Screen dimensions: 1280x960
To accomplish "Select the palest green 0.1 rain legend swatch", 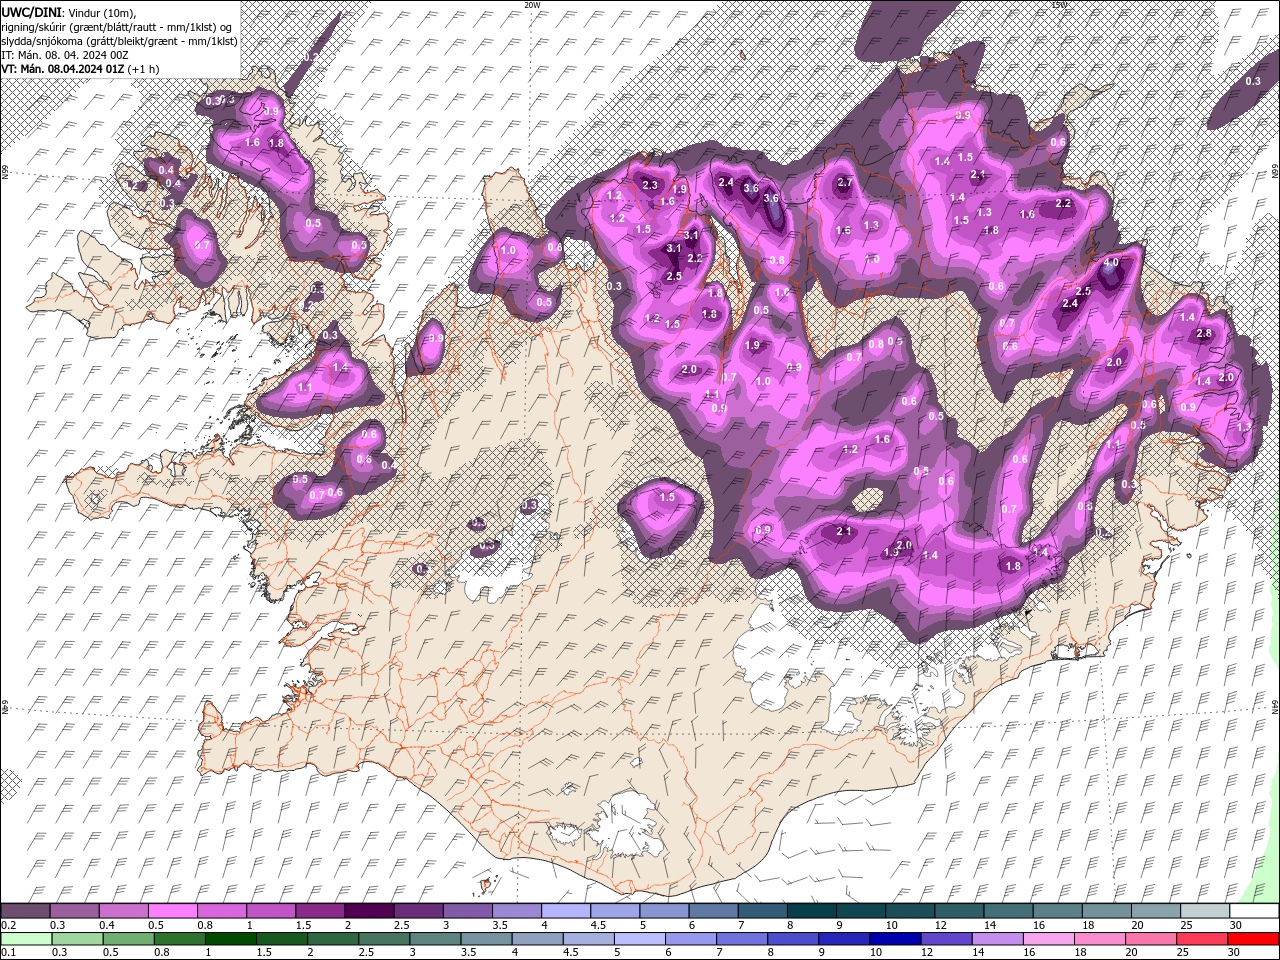I will tap(26, 938).
